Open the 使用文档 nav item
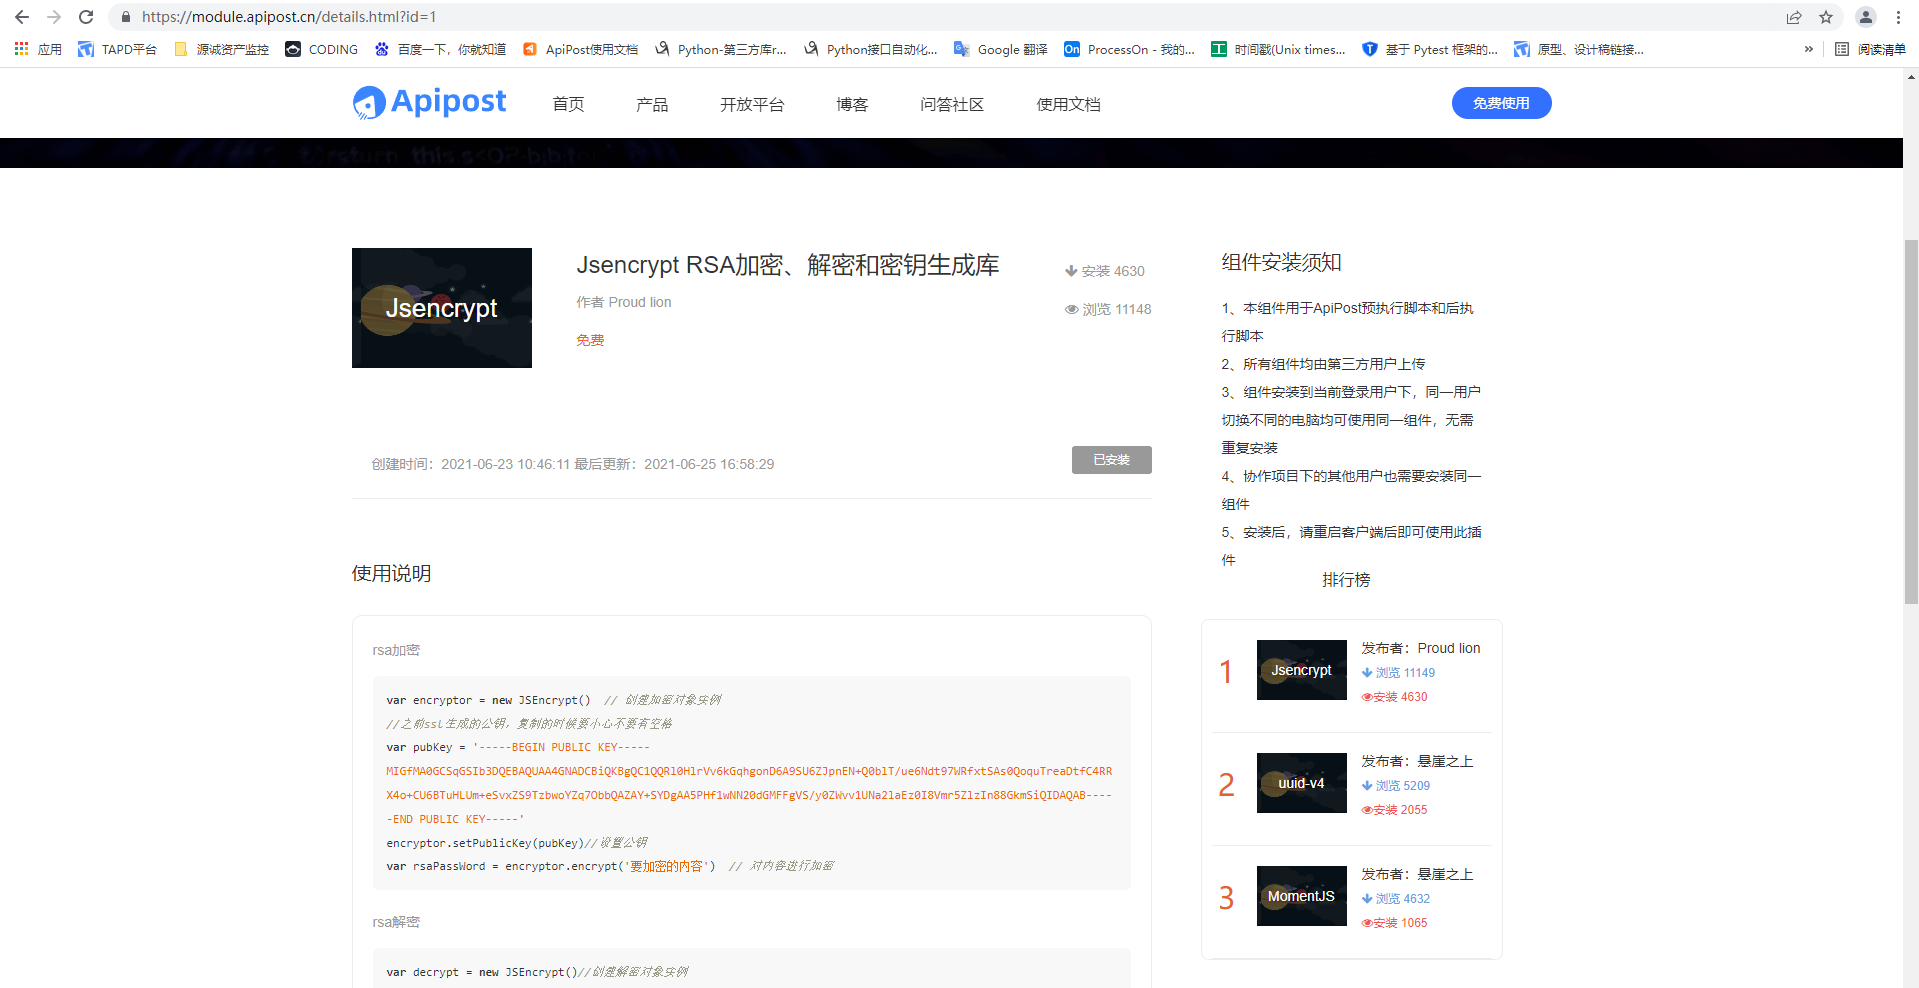 tap(1068, 104)
